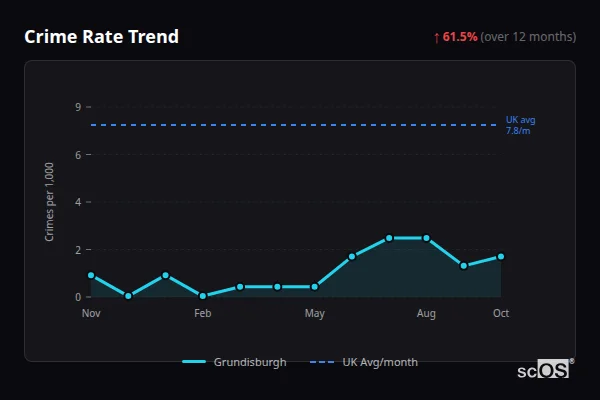Viewport: 600px width, 400px height.
Task: Click the 'May' x-axis label
Action: pyautogui.click(x=315, y=313)
